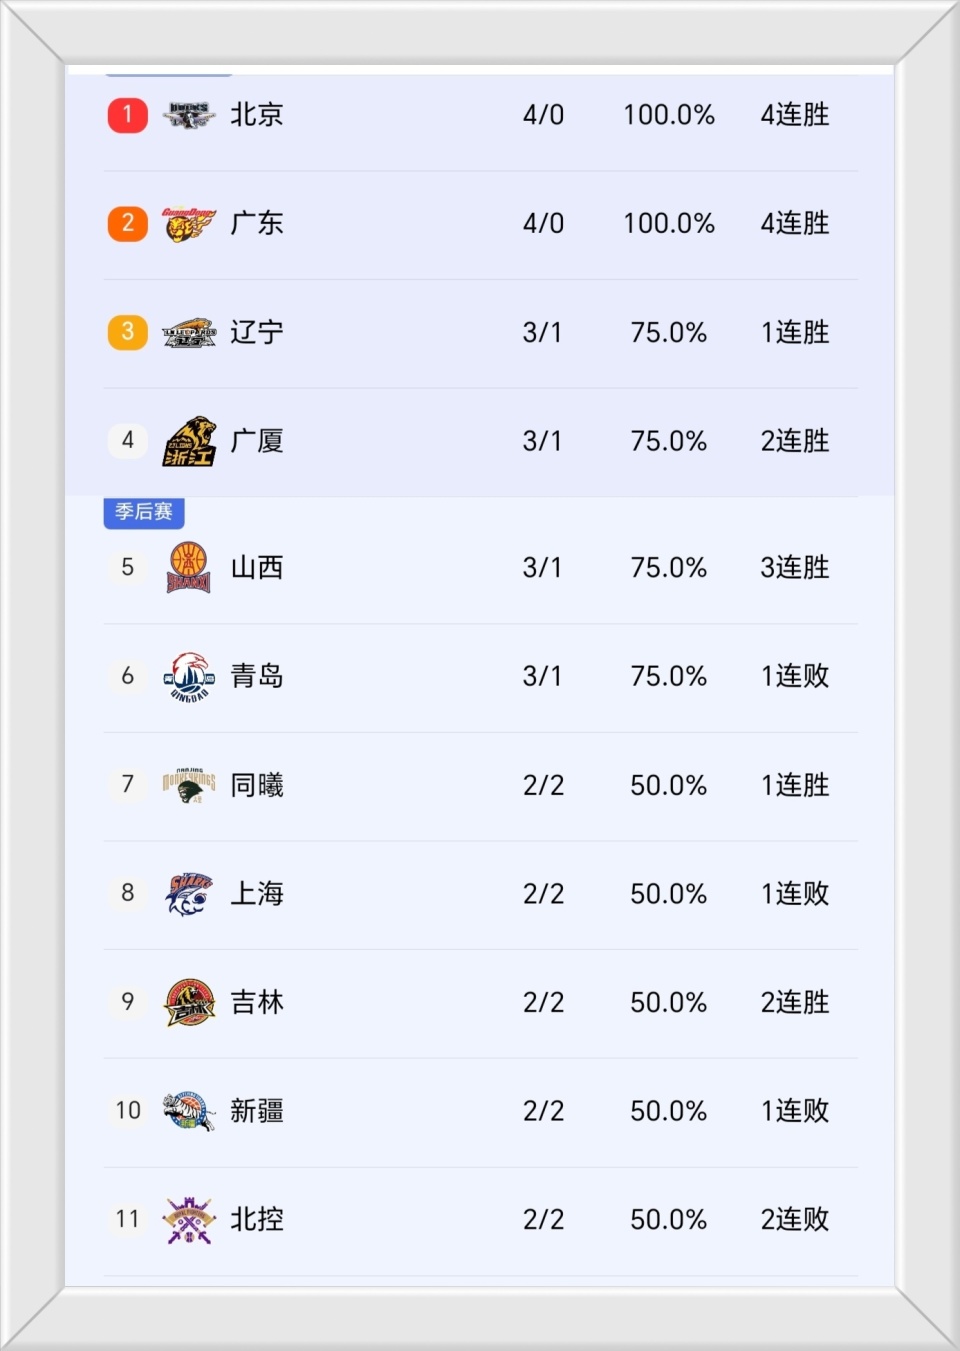Click the Zhejiang Guangsha lion logo
The height and width of the screenshot is (1351, 960).
click(x=189, y=441)
